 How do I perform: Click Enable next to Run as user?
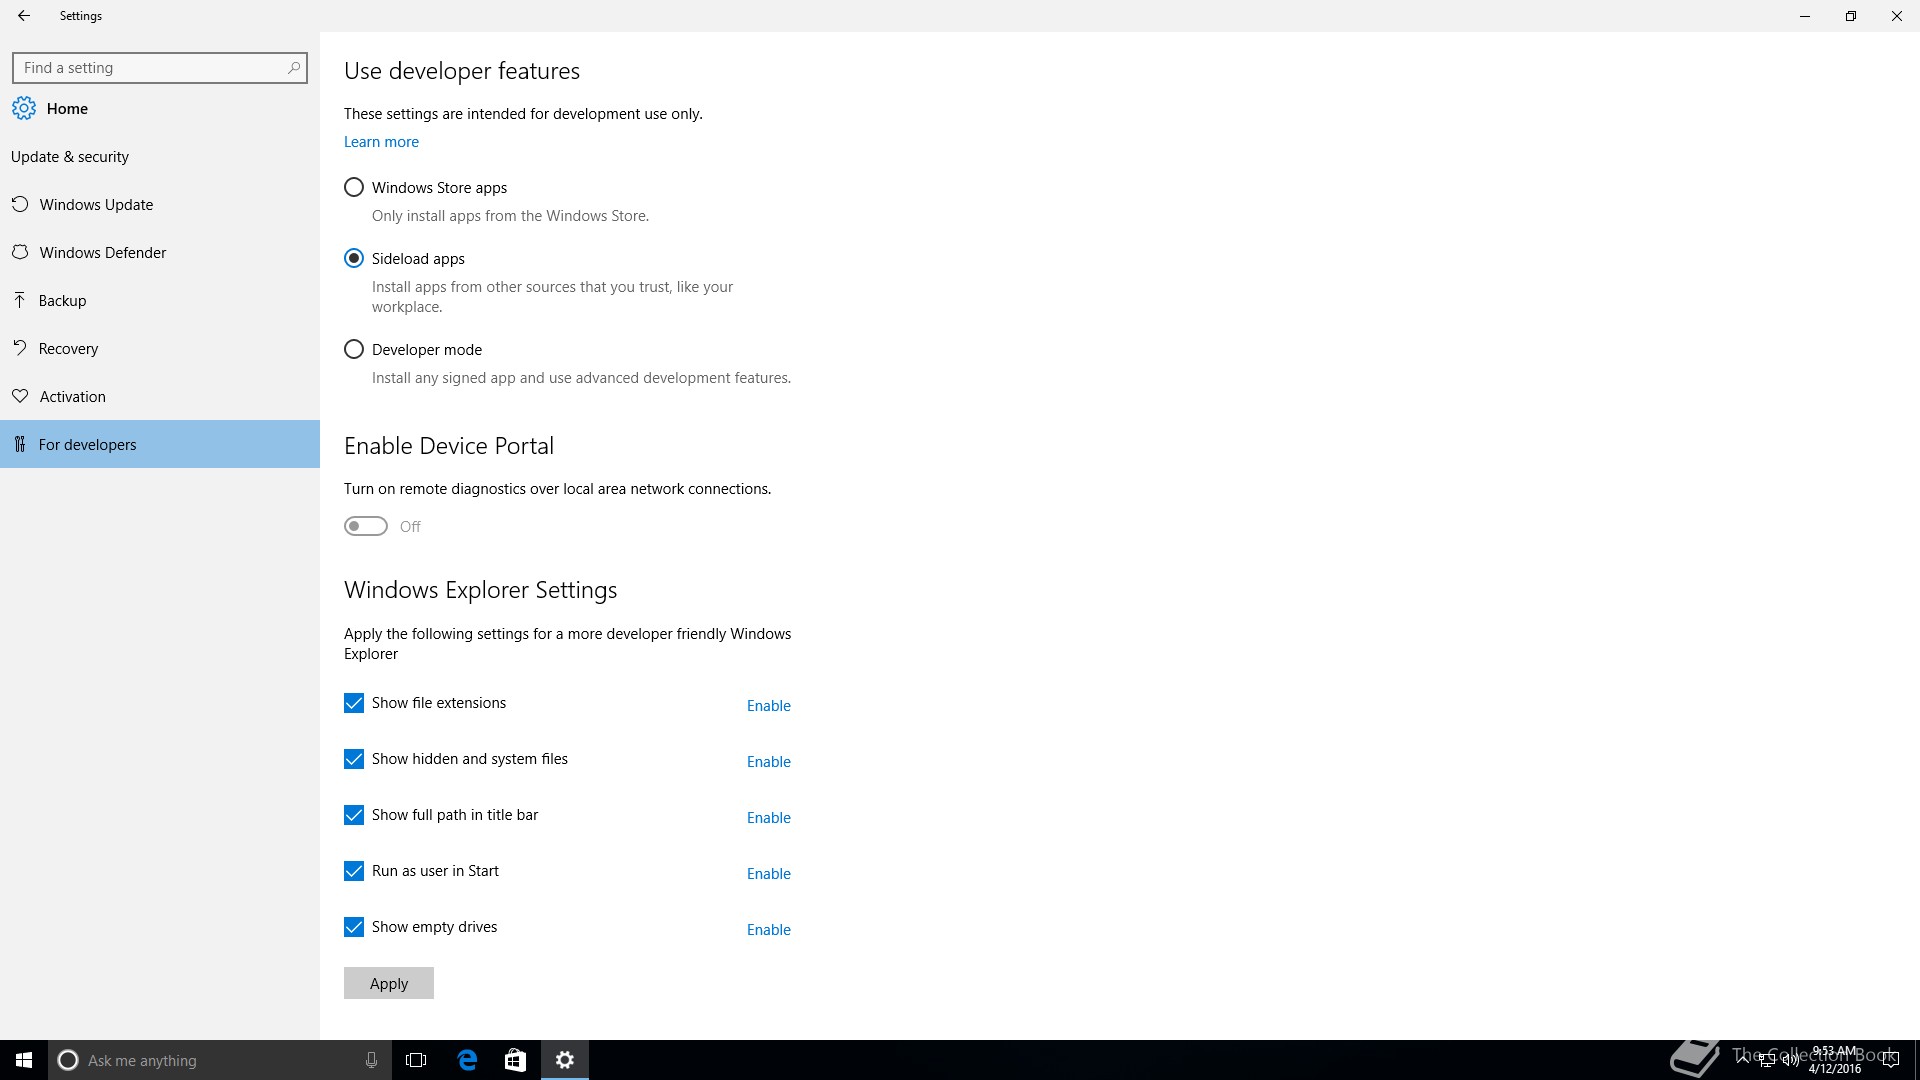[768, 874]
